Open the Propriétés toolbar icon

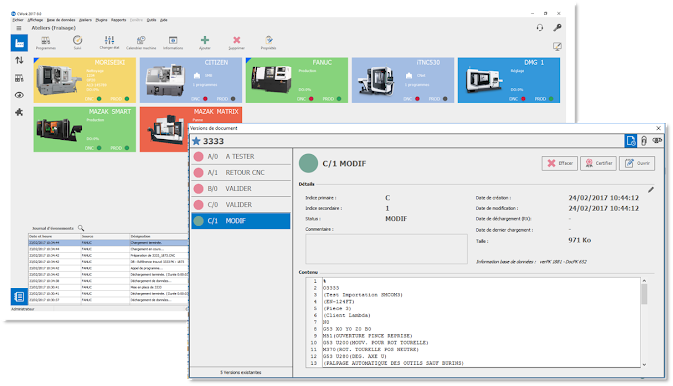(268, 43)
